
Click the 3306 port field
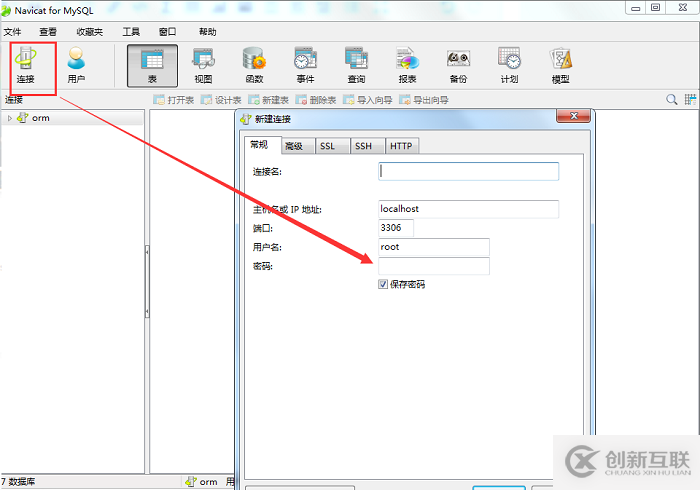click(396, 228)
